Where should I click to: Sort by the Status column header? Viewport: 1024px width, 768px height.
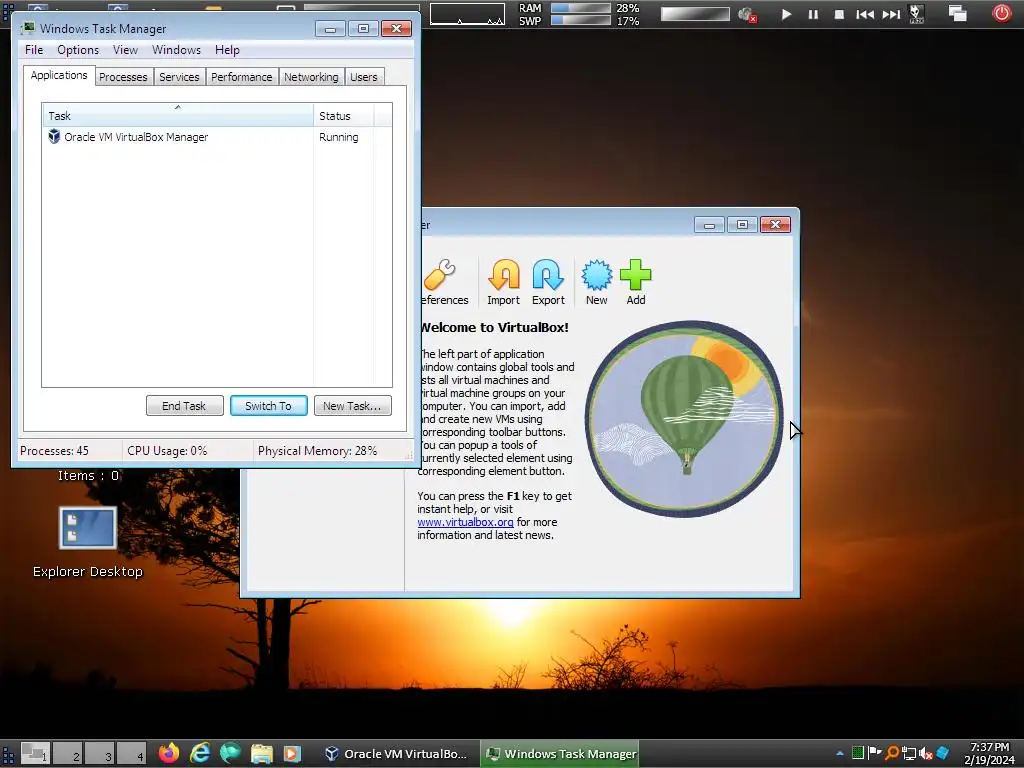(344, 116)
